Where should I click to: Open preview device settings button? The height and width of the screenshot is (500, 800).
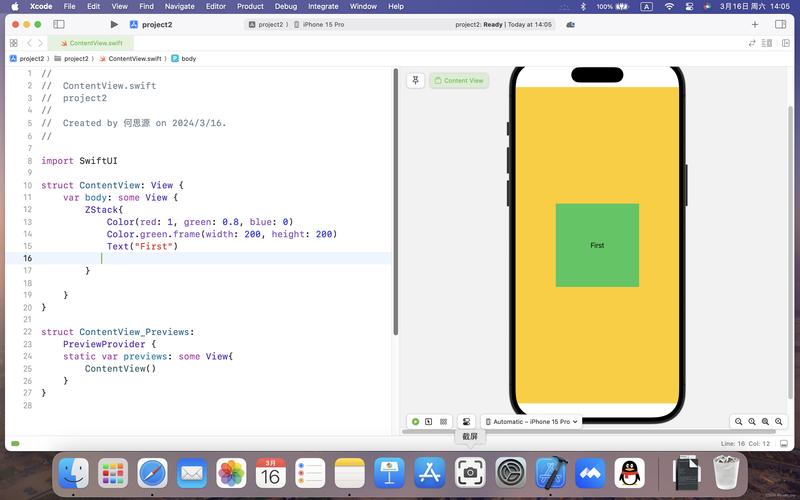pyautogui.click(x=466, y=422)
